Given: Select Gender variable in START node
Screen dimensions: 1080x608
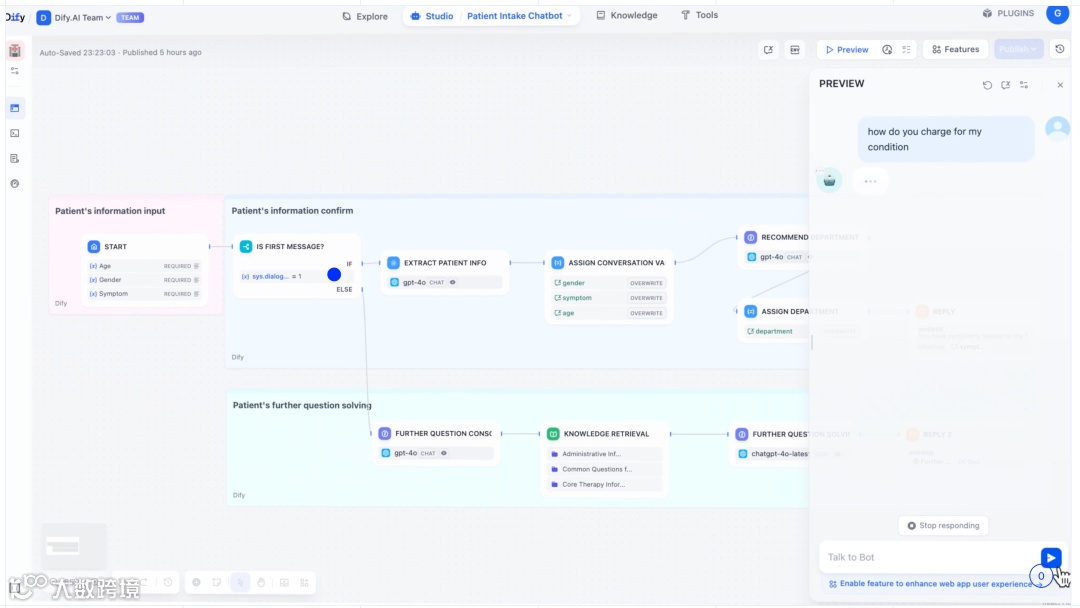Looking at the screenshot, I should [x=144, y=280].
